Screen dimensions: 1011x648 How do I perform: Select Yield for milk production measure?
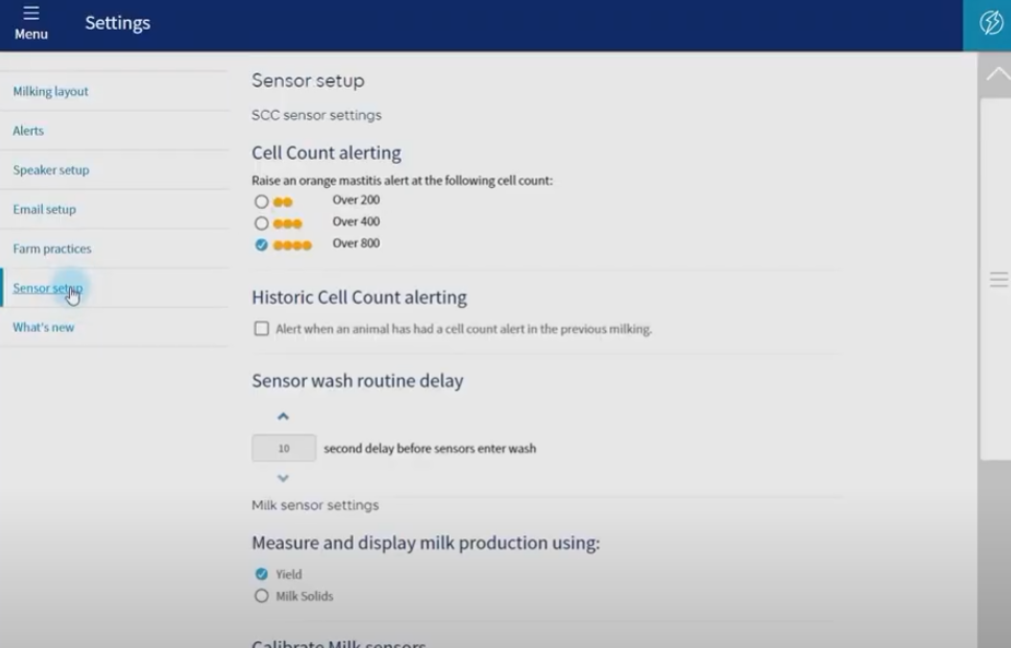point(261,574)
